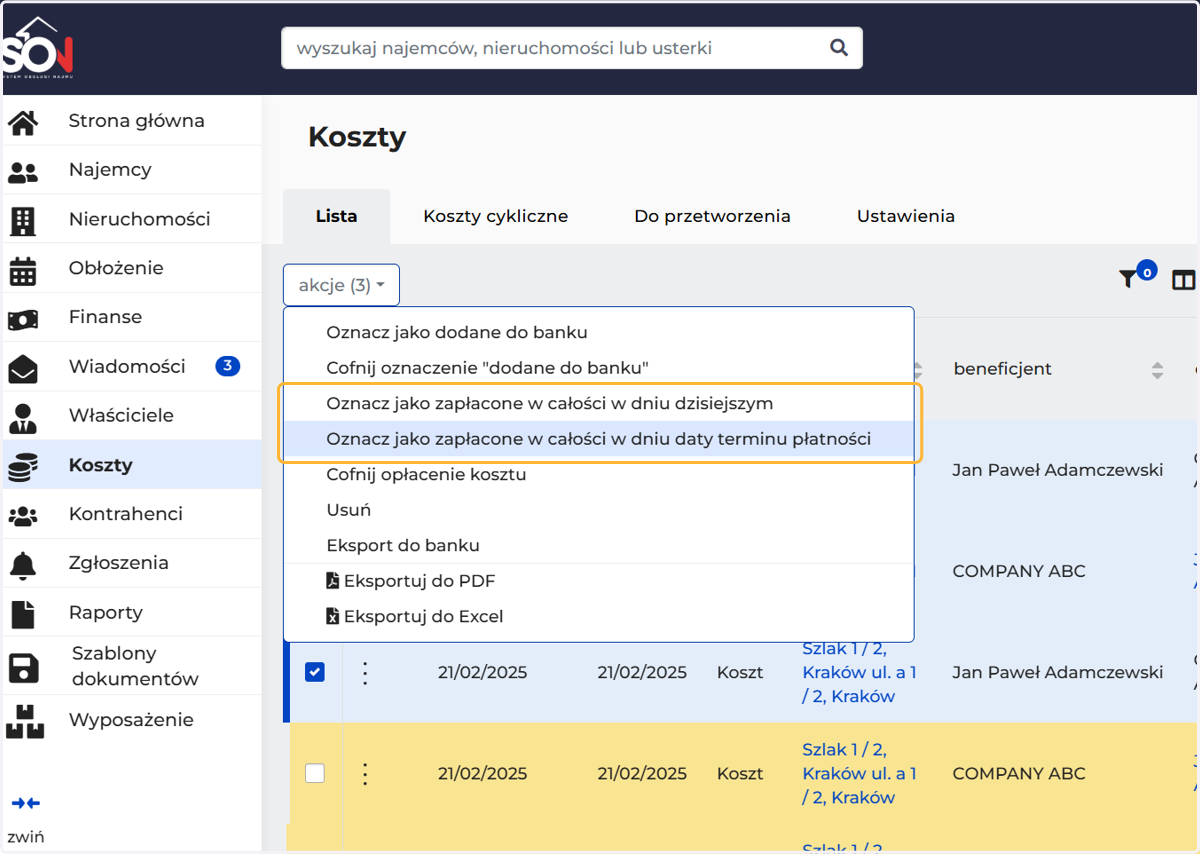
Task: Click the floppy disk icon for Szablony dokumentów
Action: pos(22,667)
